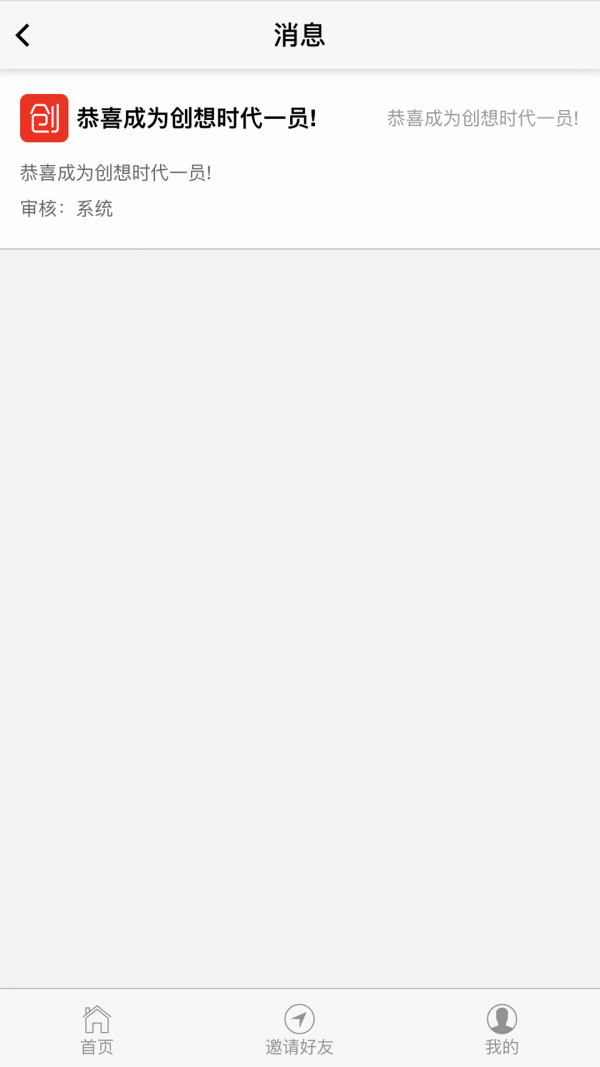Click bottom bar gap between 首页 and 邀请好友
Viewport: 600px width, 1067px height.
click(197, 1028)
